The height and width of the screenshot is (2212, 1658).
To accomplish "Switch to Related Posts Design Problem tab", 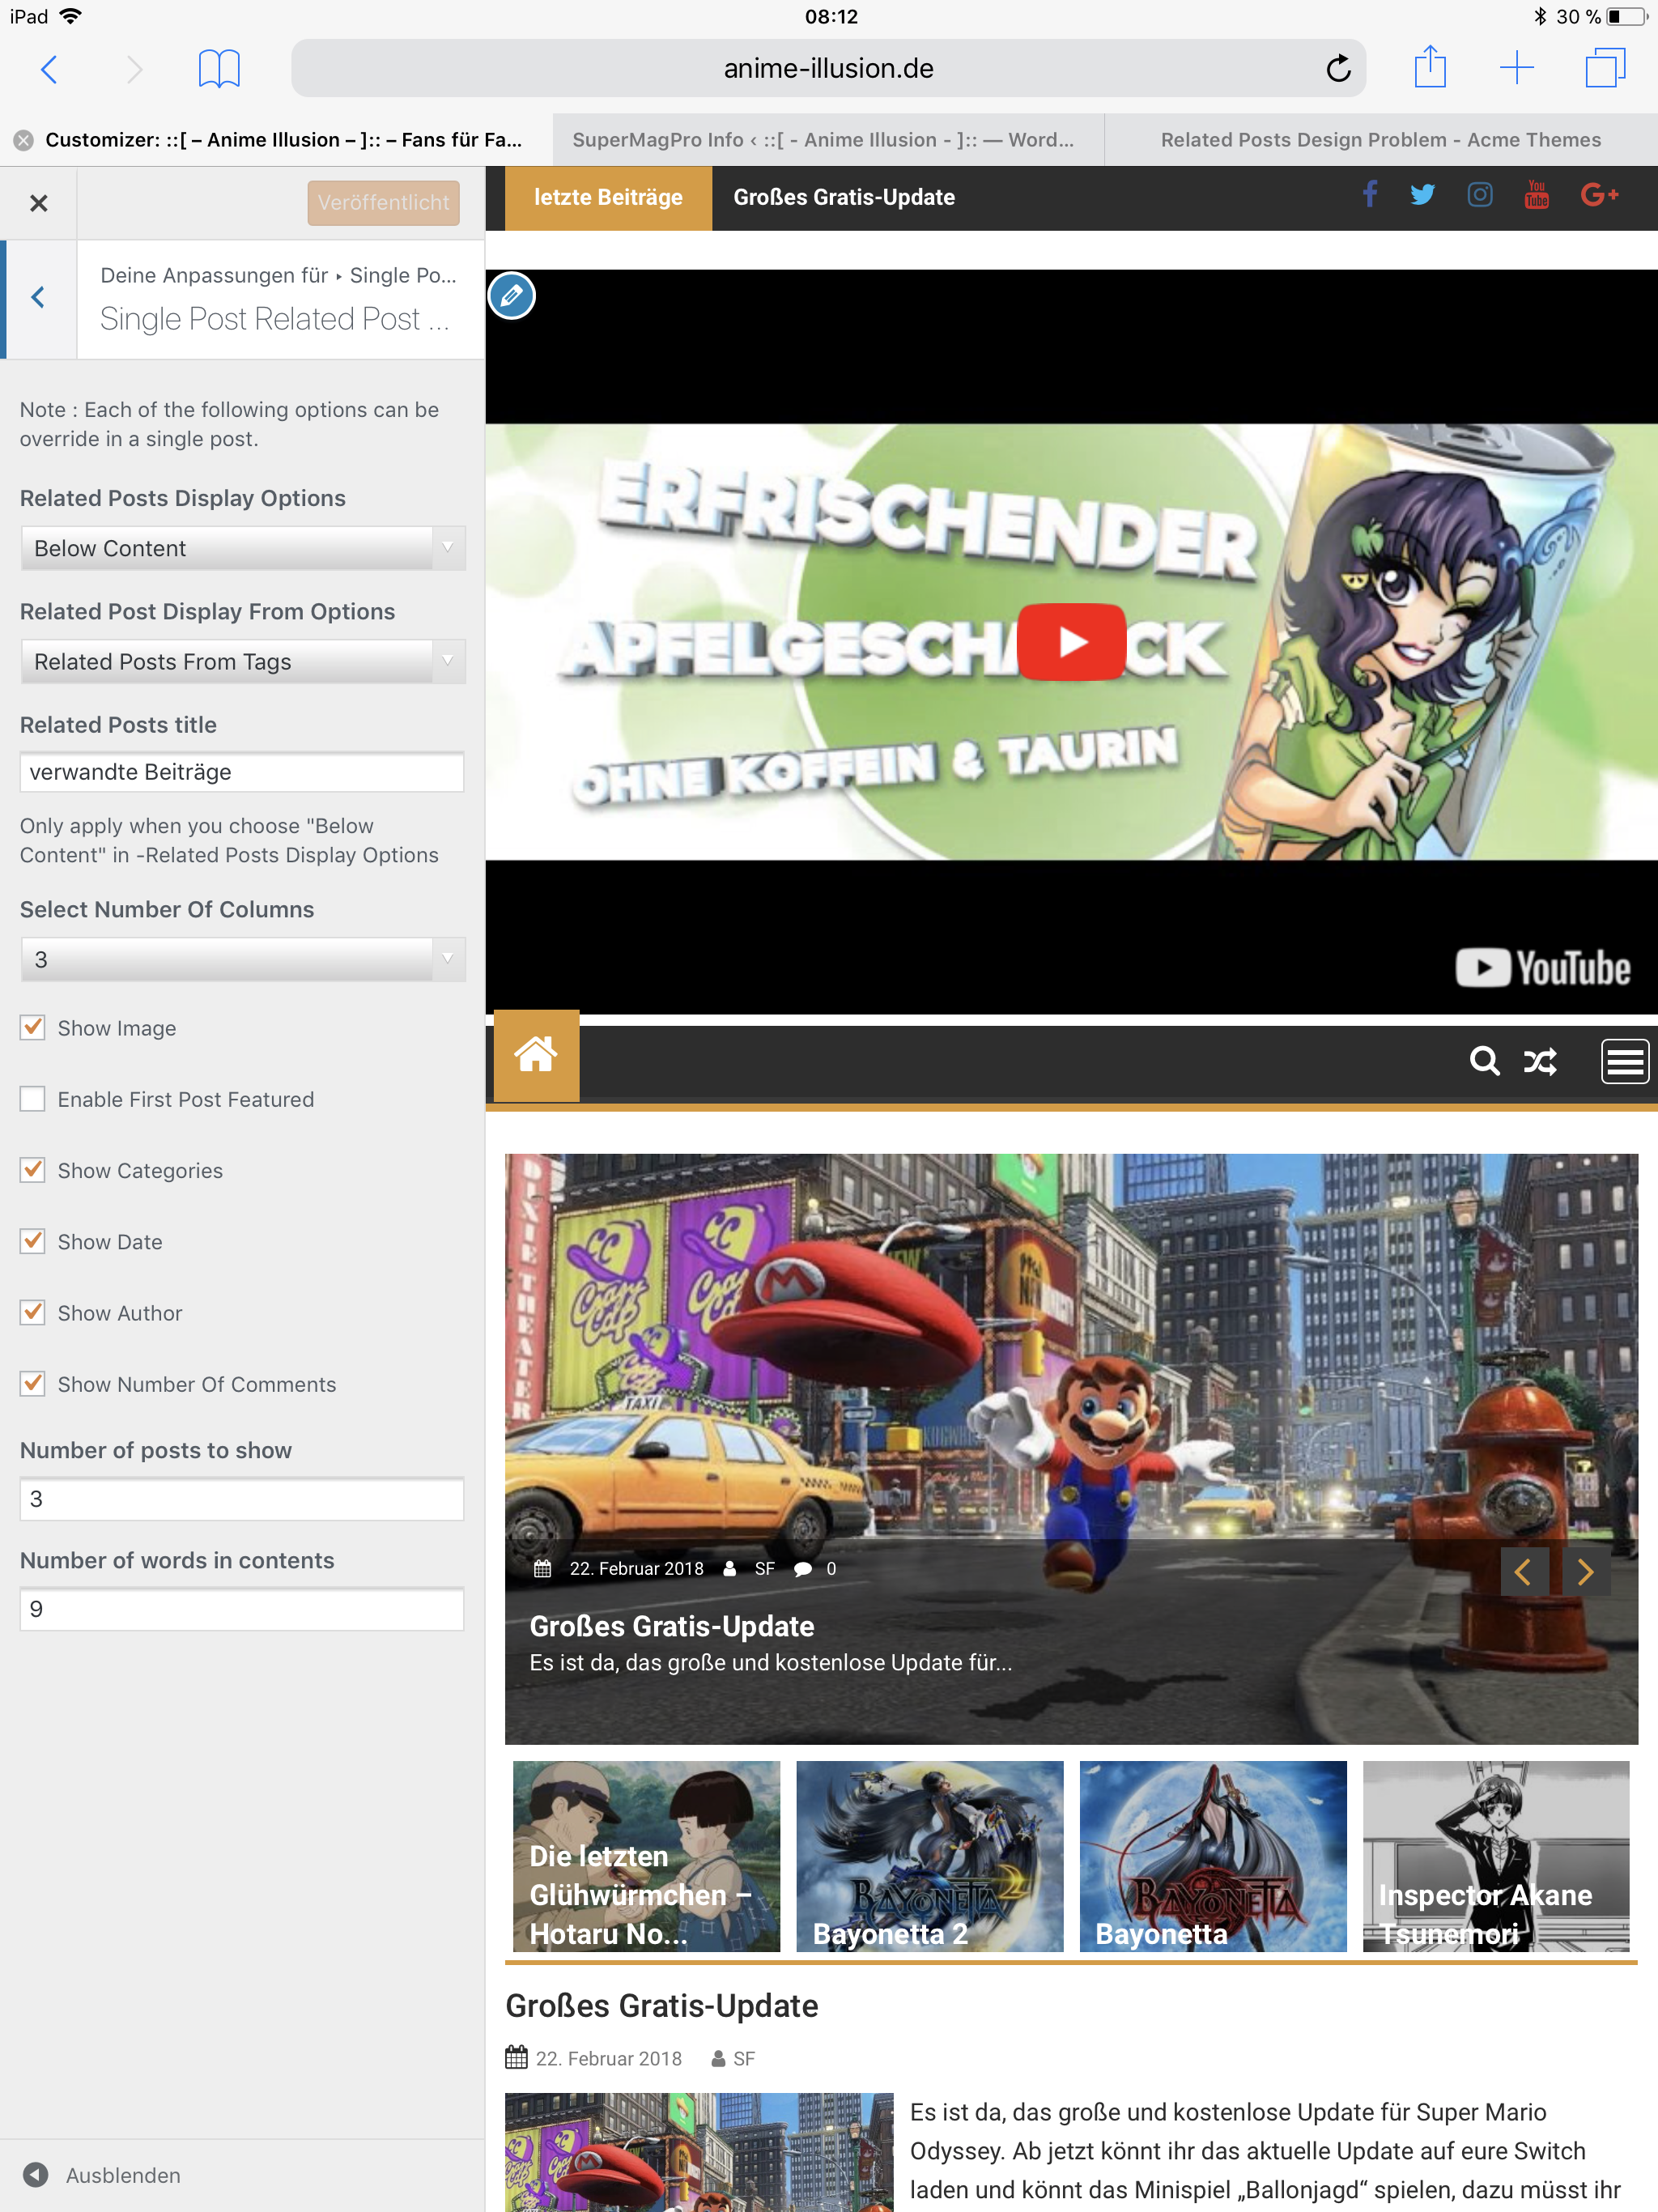I will pos(1380,140).
